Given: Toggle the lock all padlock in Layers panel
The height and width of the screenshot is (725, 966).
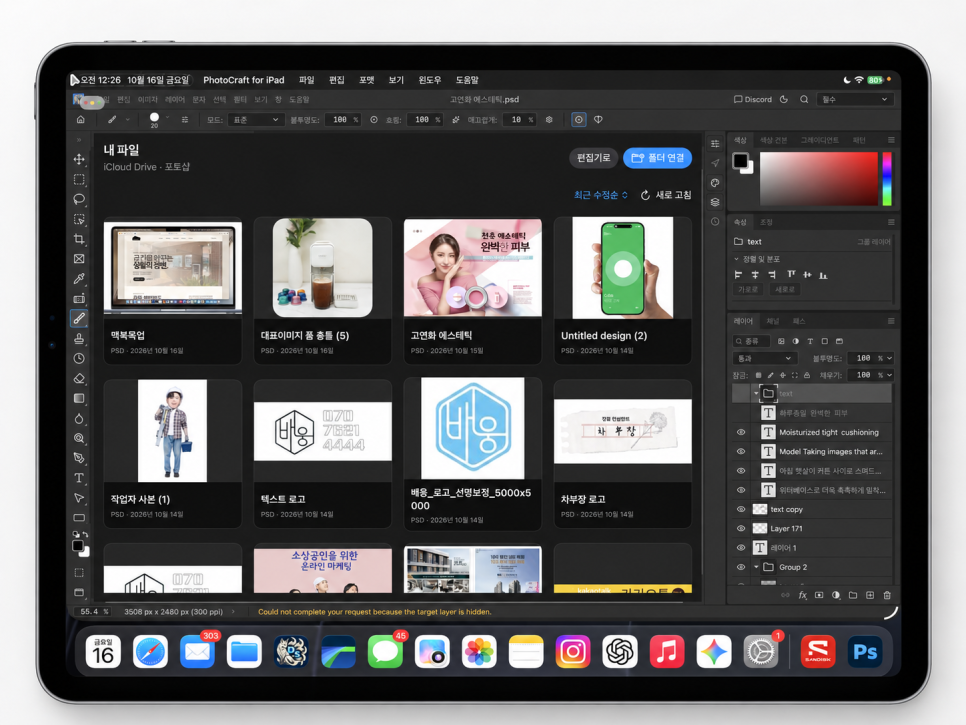Looking at the screenshot, I should pos(807,375).
